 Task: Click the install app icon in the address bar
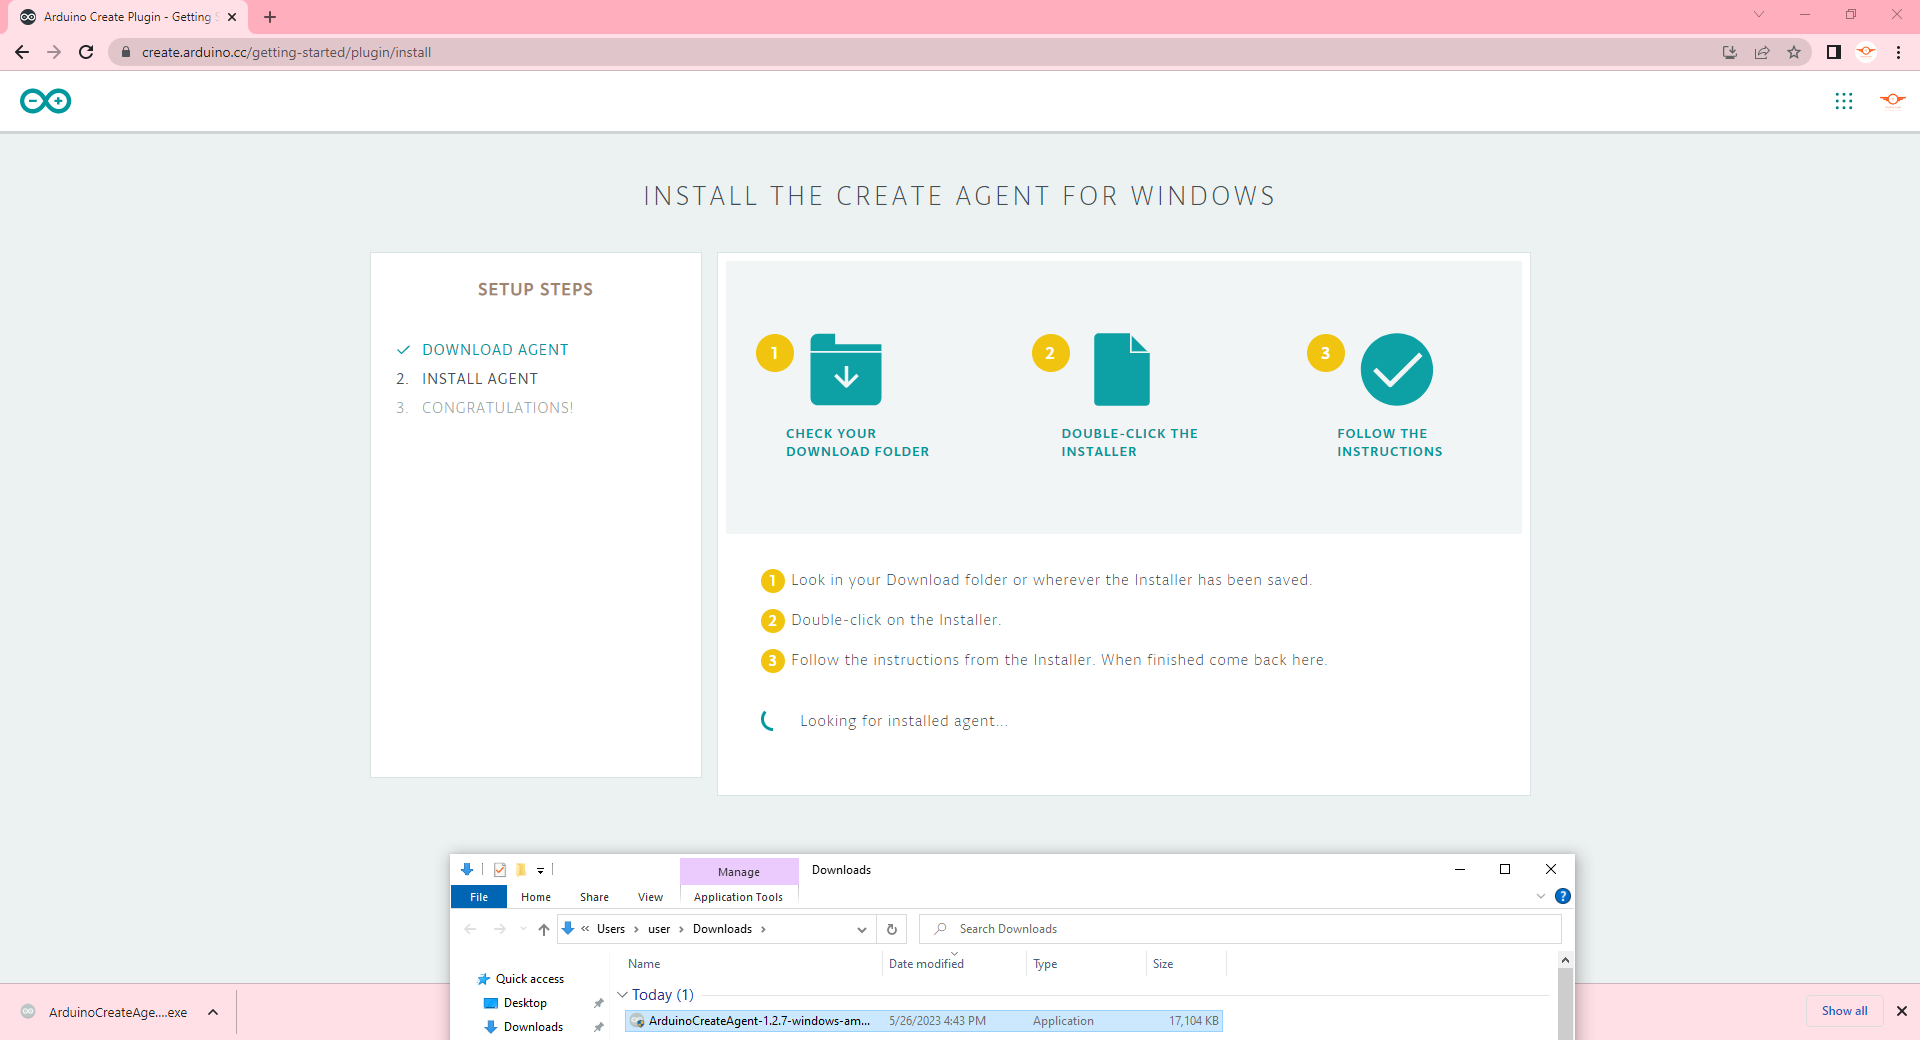point(1730,52)
